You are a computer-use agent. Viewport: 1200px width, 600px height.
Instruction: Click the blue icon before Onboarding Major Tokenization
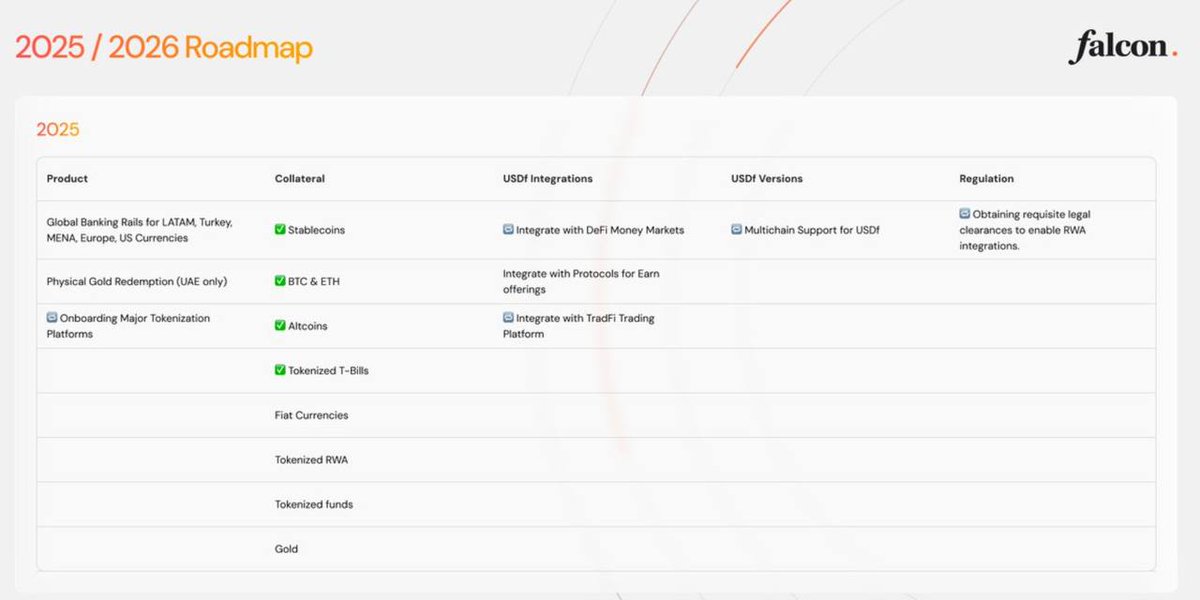pyautogui.click(x=52, y=318)
